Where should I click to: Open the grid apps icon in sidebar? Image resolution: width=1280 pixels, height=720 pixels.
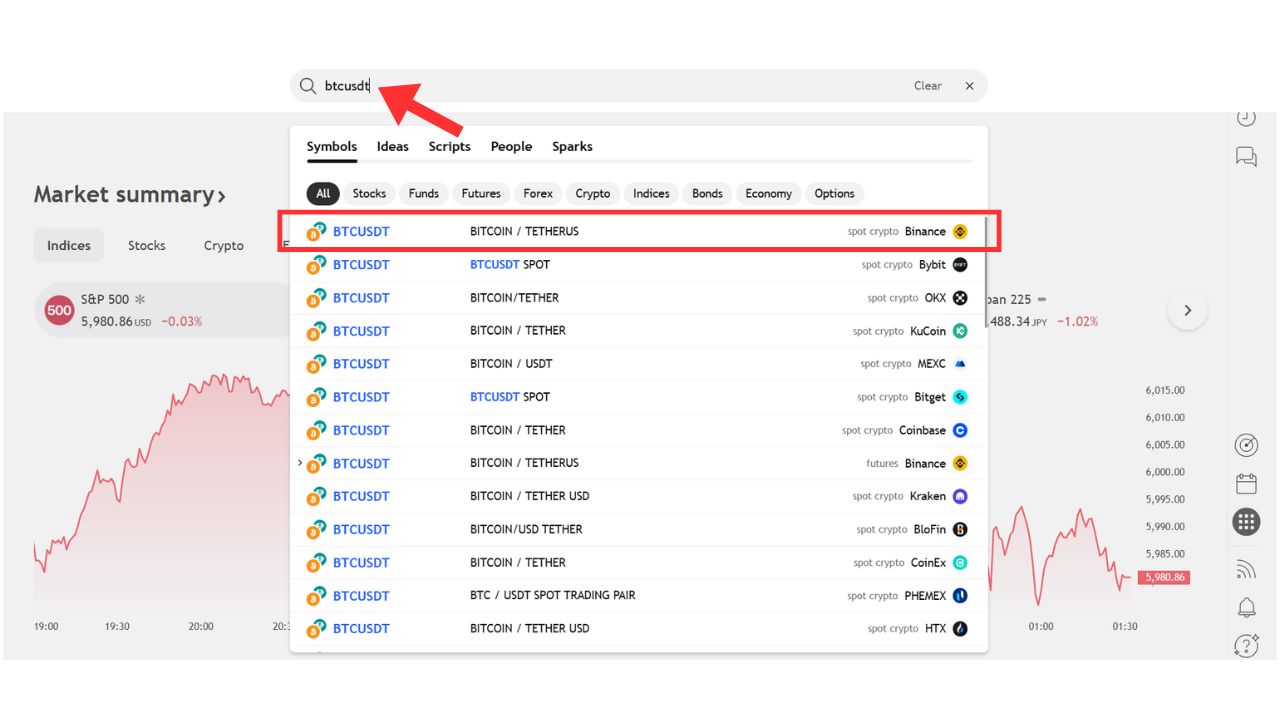coord(1246,521)
